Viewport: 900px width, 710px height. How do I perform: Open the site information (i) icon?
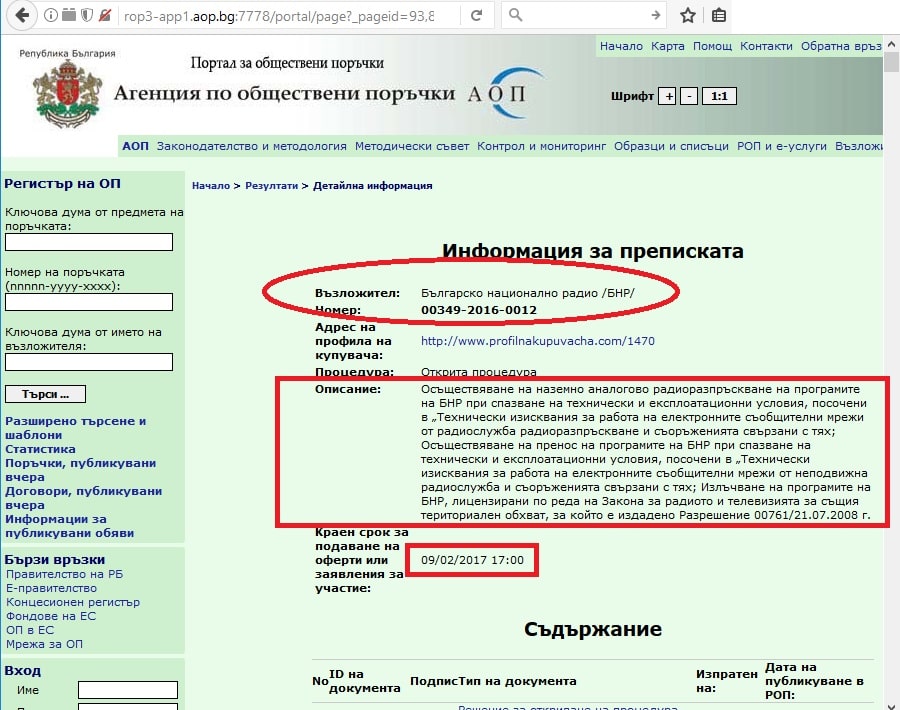point(51,15)
